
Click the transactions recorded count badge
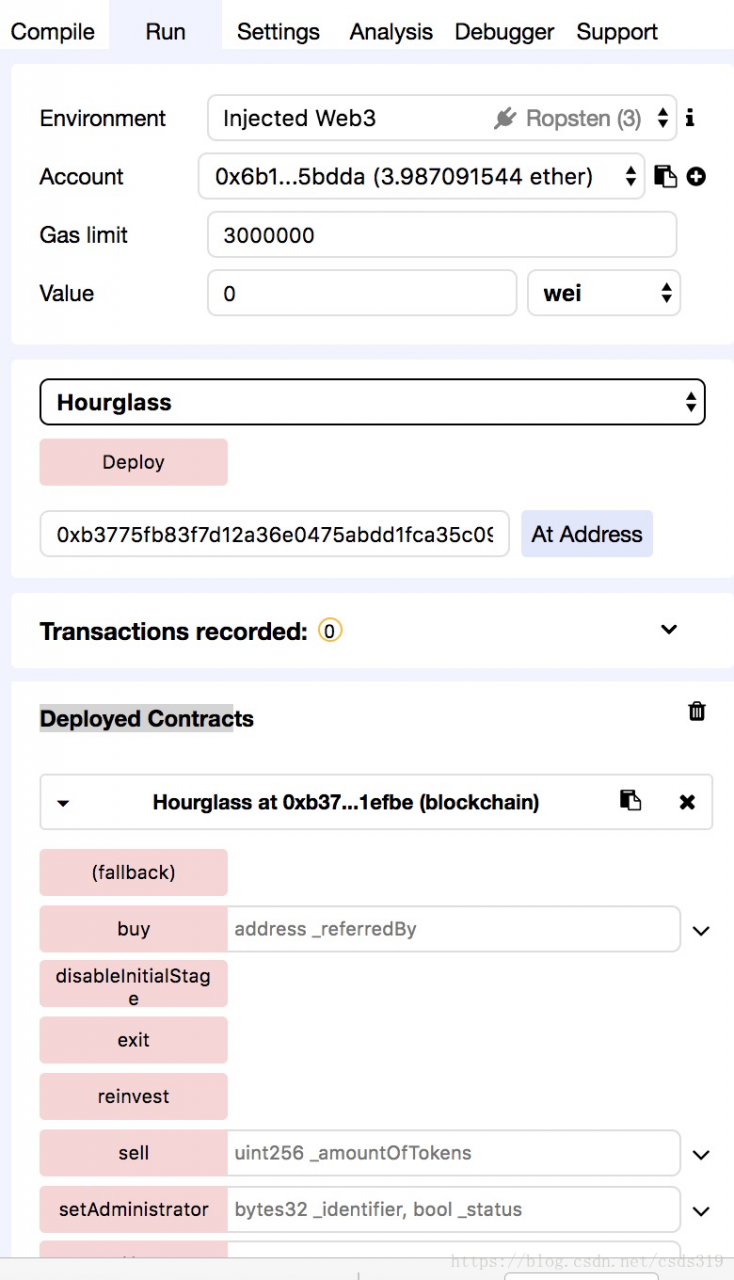pos(330,631)
